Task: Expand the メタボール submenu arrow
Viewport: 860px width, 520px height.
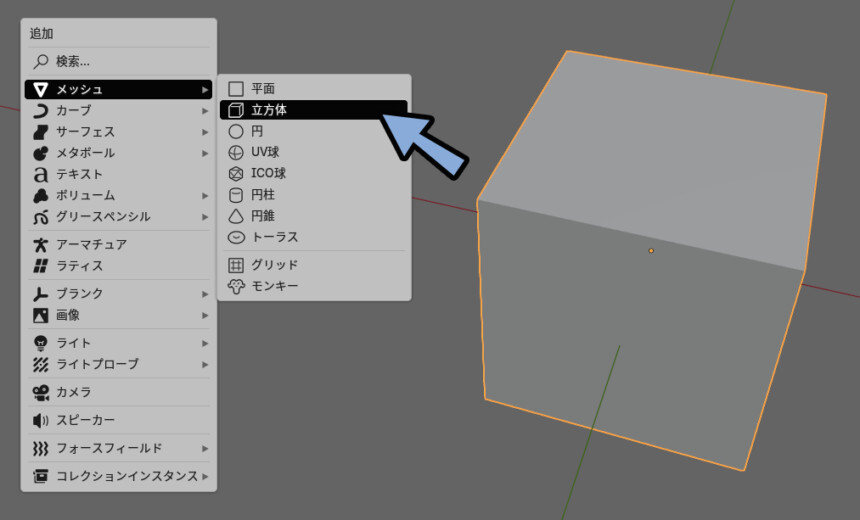Action: point(205,153)
